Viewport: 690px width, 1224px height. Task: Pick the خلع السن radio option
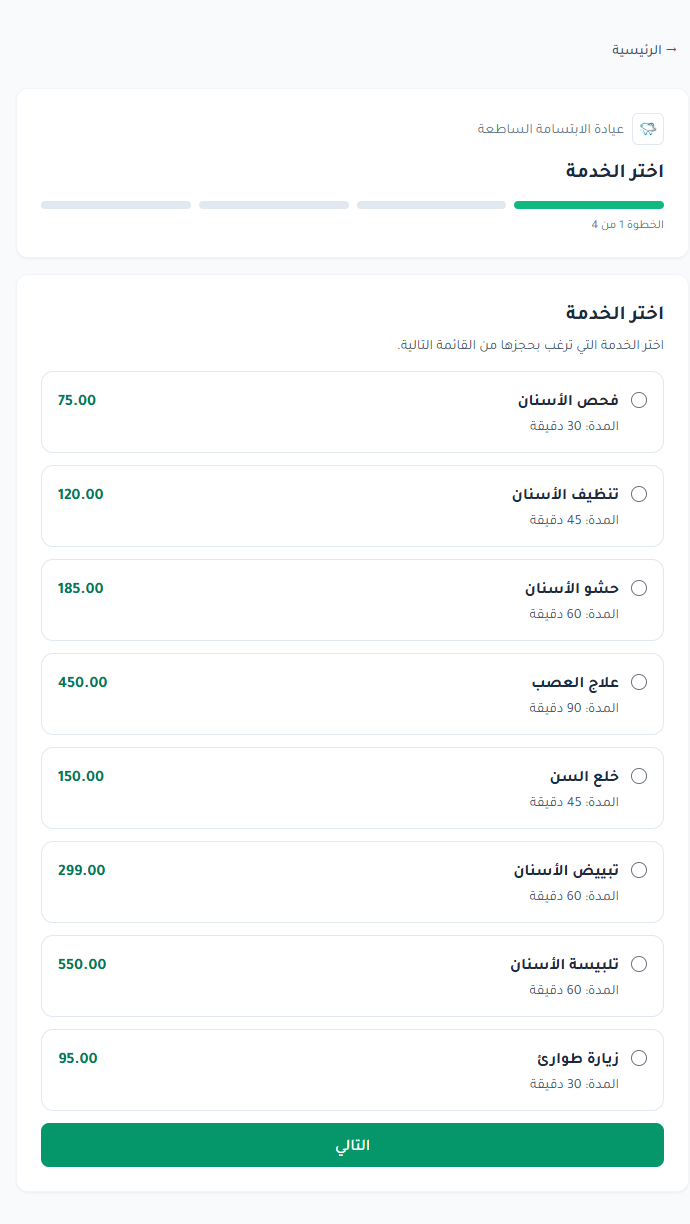click(x=639, y=776)
